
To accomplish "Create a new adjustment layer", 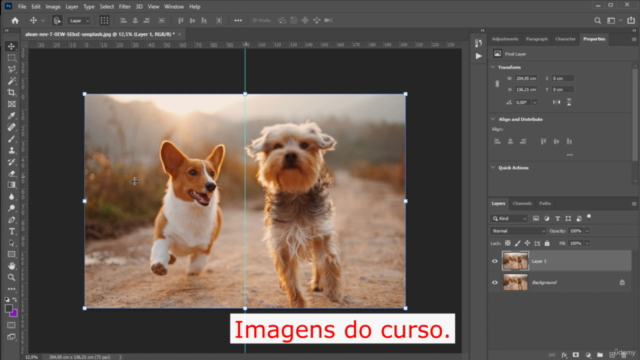I will (x=588, y=355).
